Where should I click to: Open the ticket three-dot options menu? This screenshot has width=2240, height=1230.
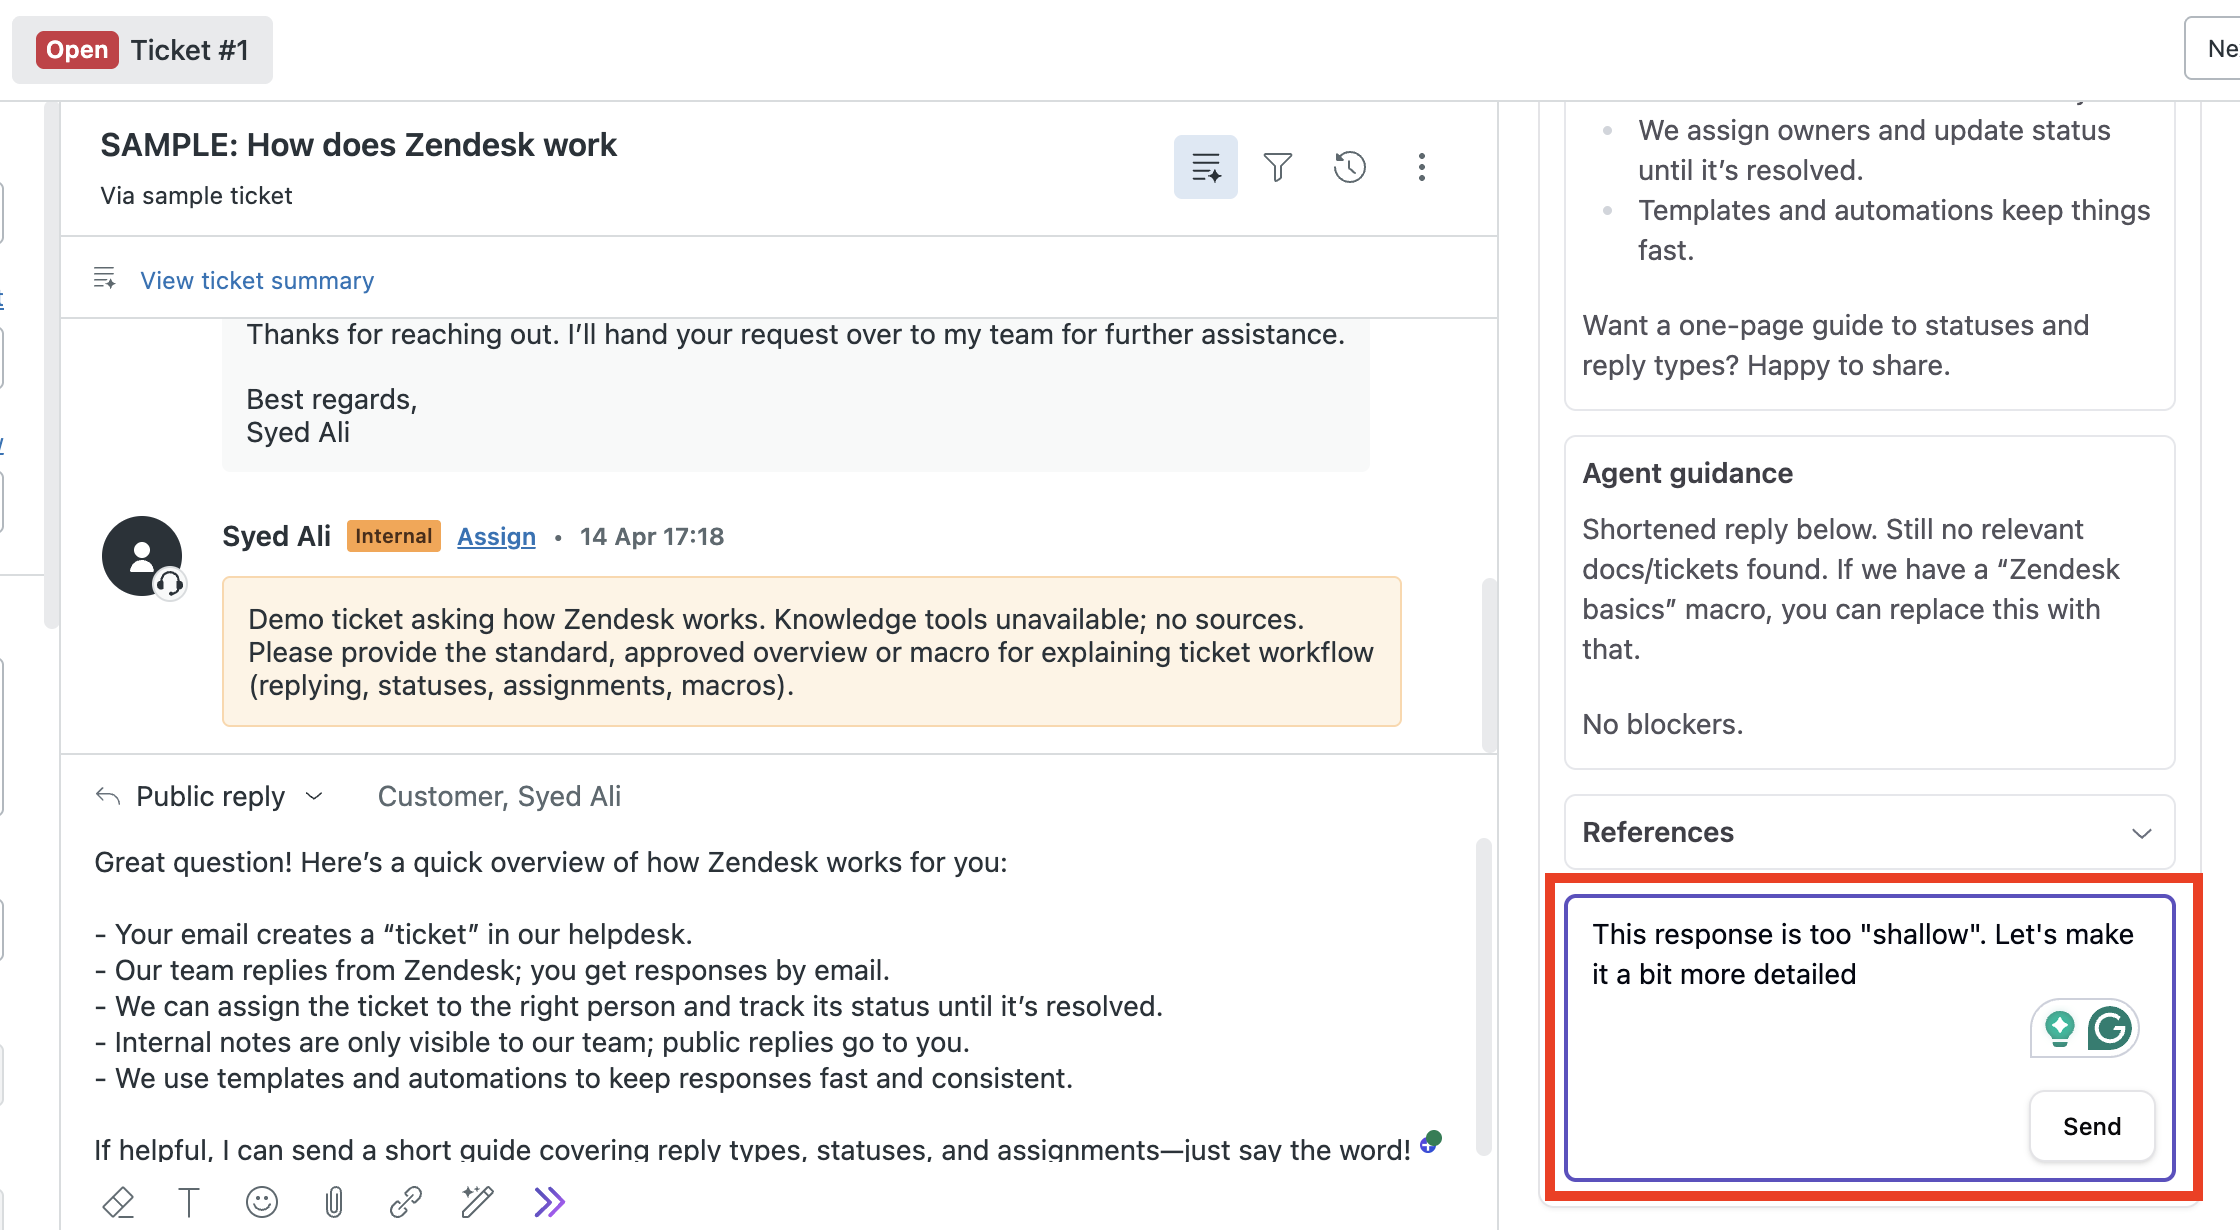1422,167
